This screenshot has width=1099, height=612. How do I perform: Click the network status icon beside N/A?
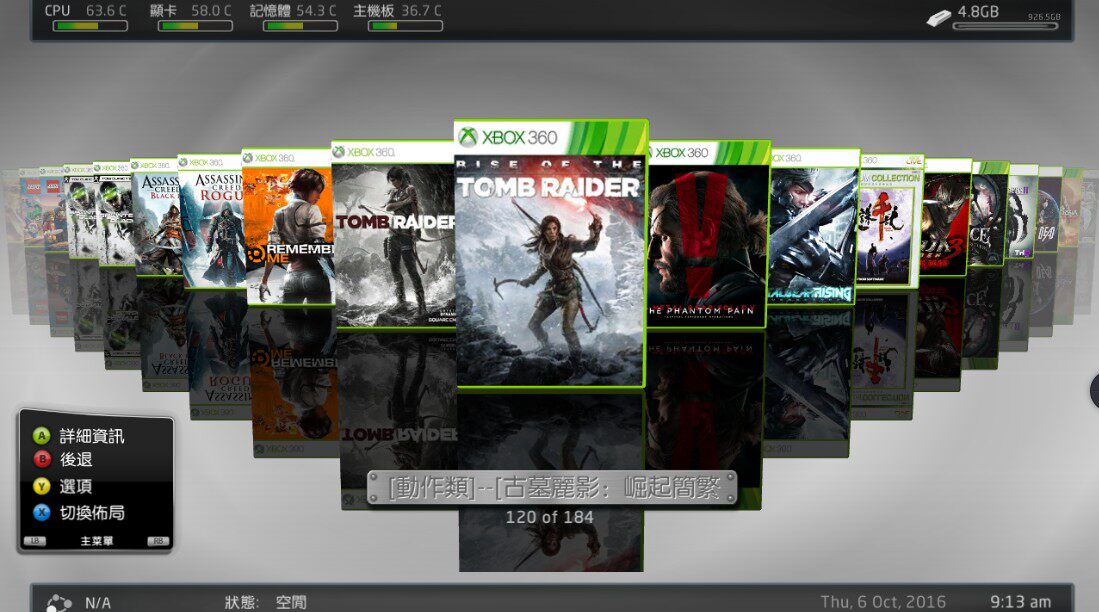(x=59, y=603)
